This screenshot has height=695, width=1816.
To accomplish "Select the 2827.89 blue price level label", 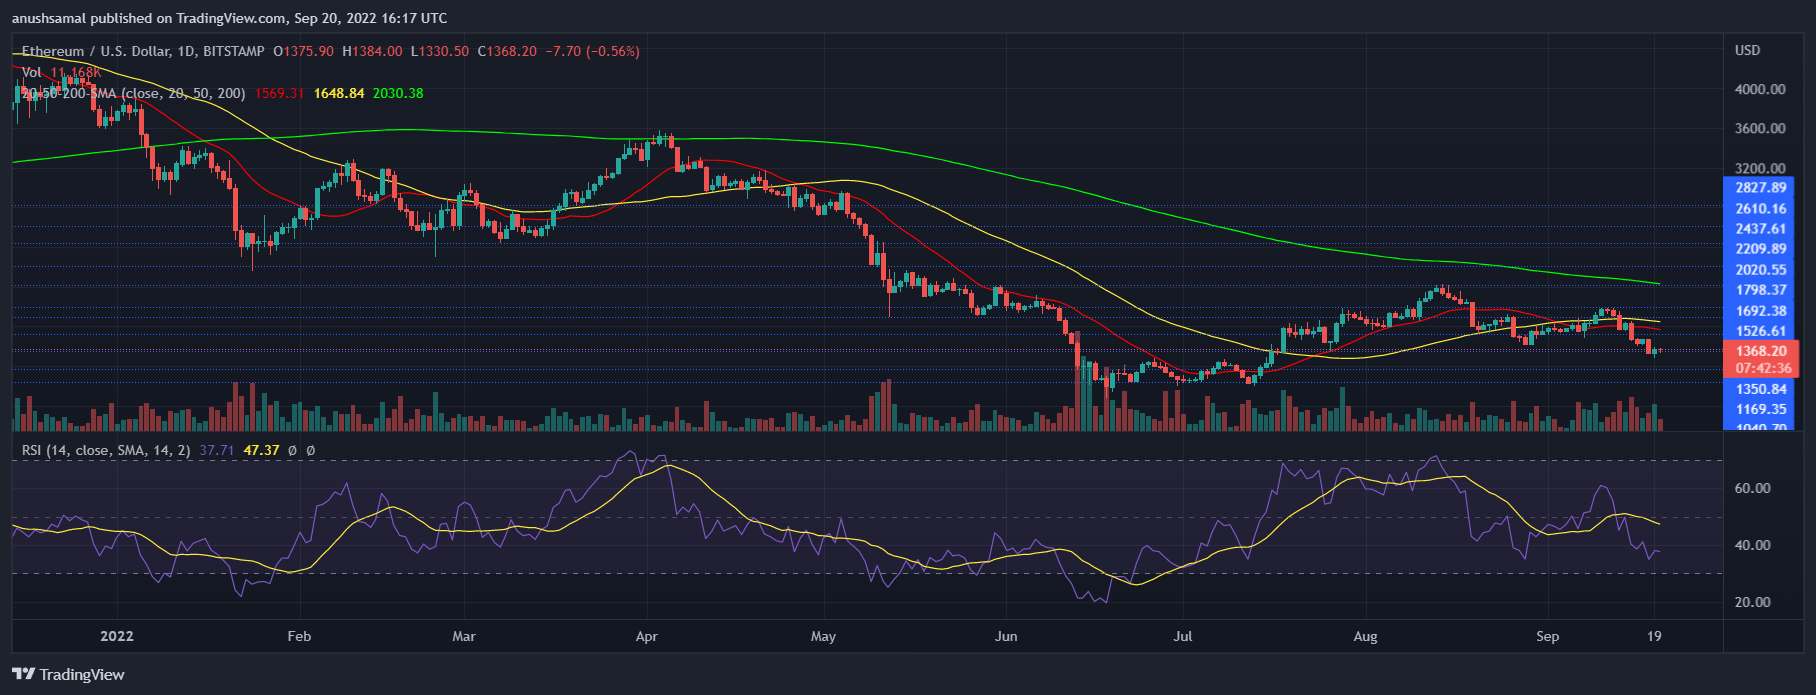I will 1760,188.
